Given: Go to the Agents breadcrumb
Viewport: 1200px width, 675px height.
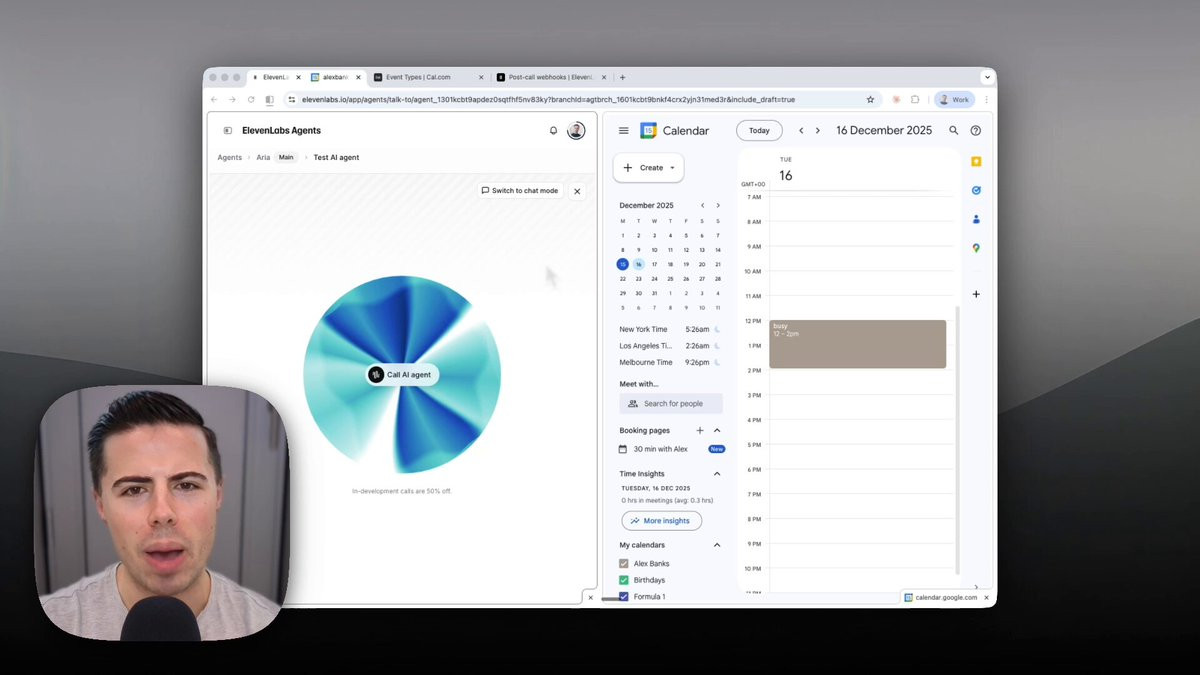Looking at the screenshot, I should pos(230,157).
